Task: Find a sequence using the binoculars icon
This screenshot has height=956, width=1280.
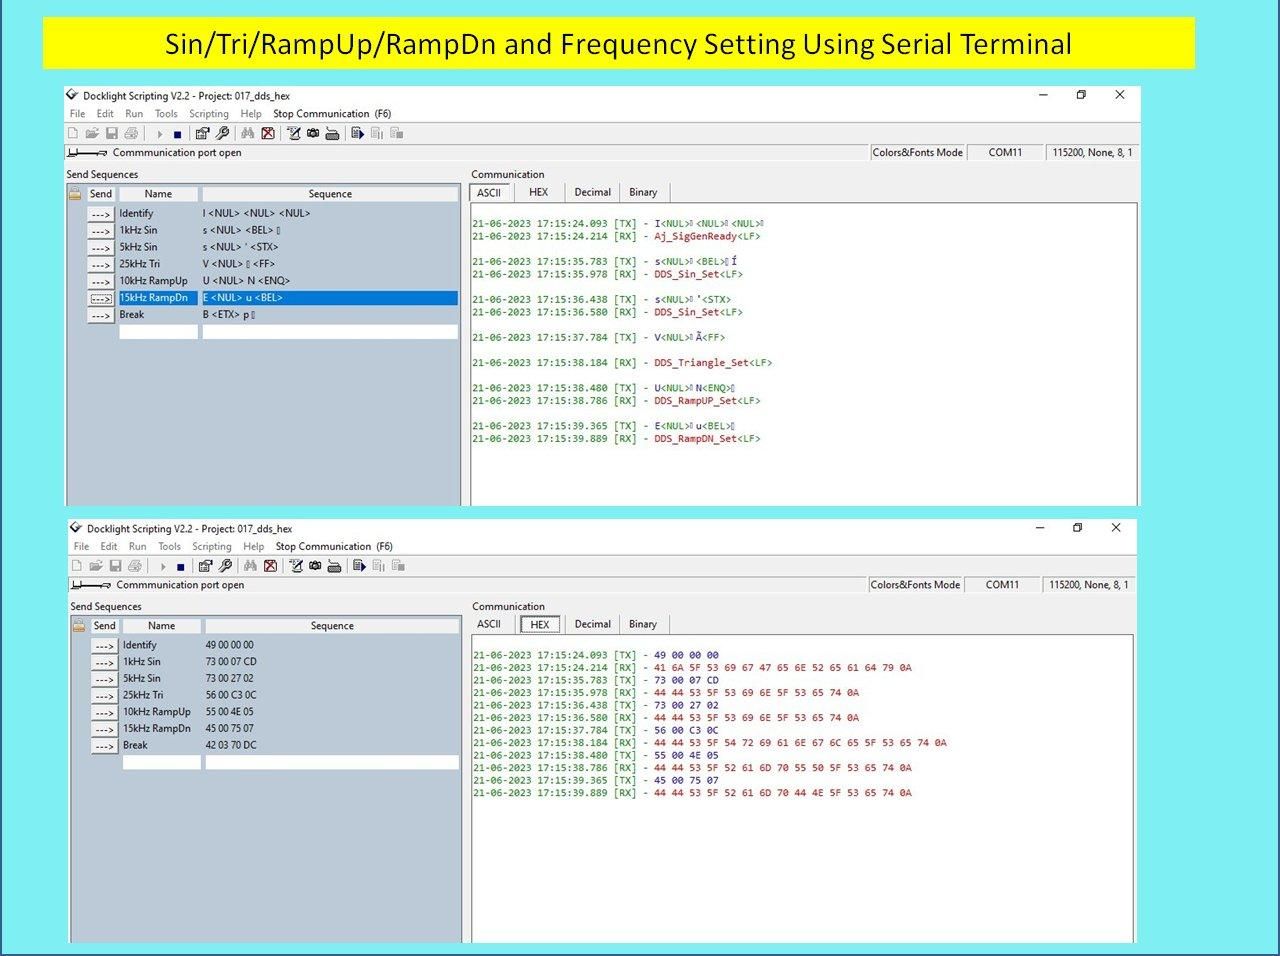Action: [248, 133]
